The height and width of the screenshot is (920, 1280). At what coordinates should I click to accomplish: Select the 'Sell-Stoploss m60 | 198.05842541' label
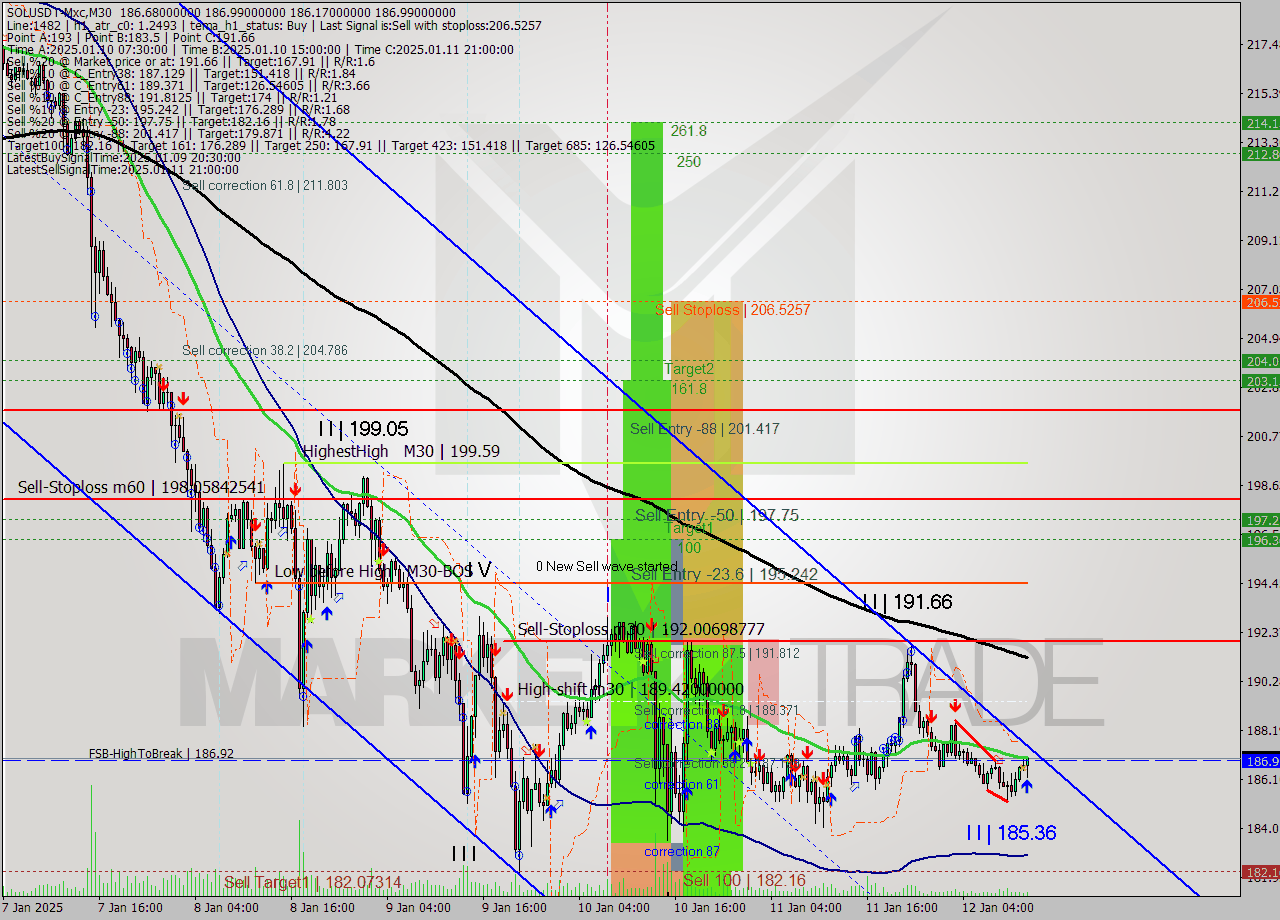pos(141,487)
